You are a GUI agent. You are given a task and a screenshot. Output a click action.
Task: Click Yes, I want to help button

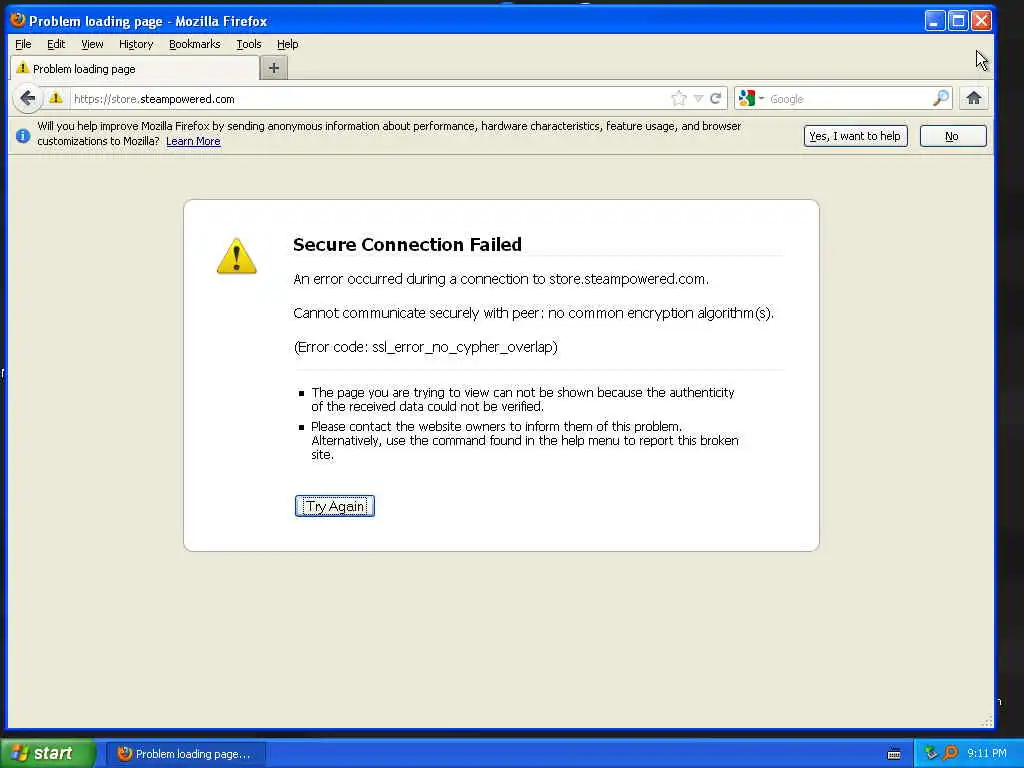tap(855, 136)
